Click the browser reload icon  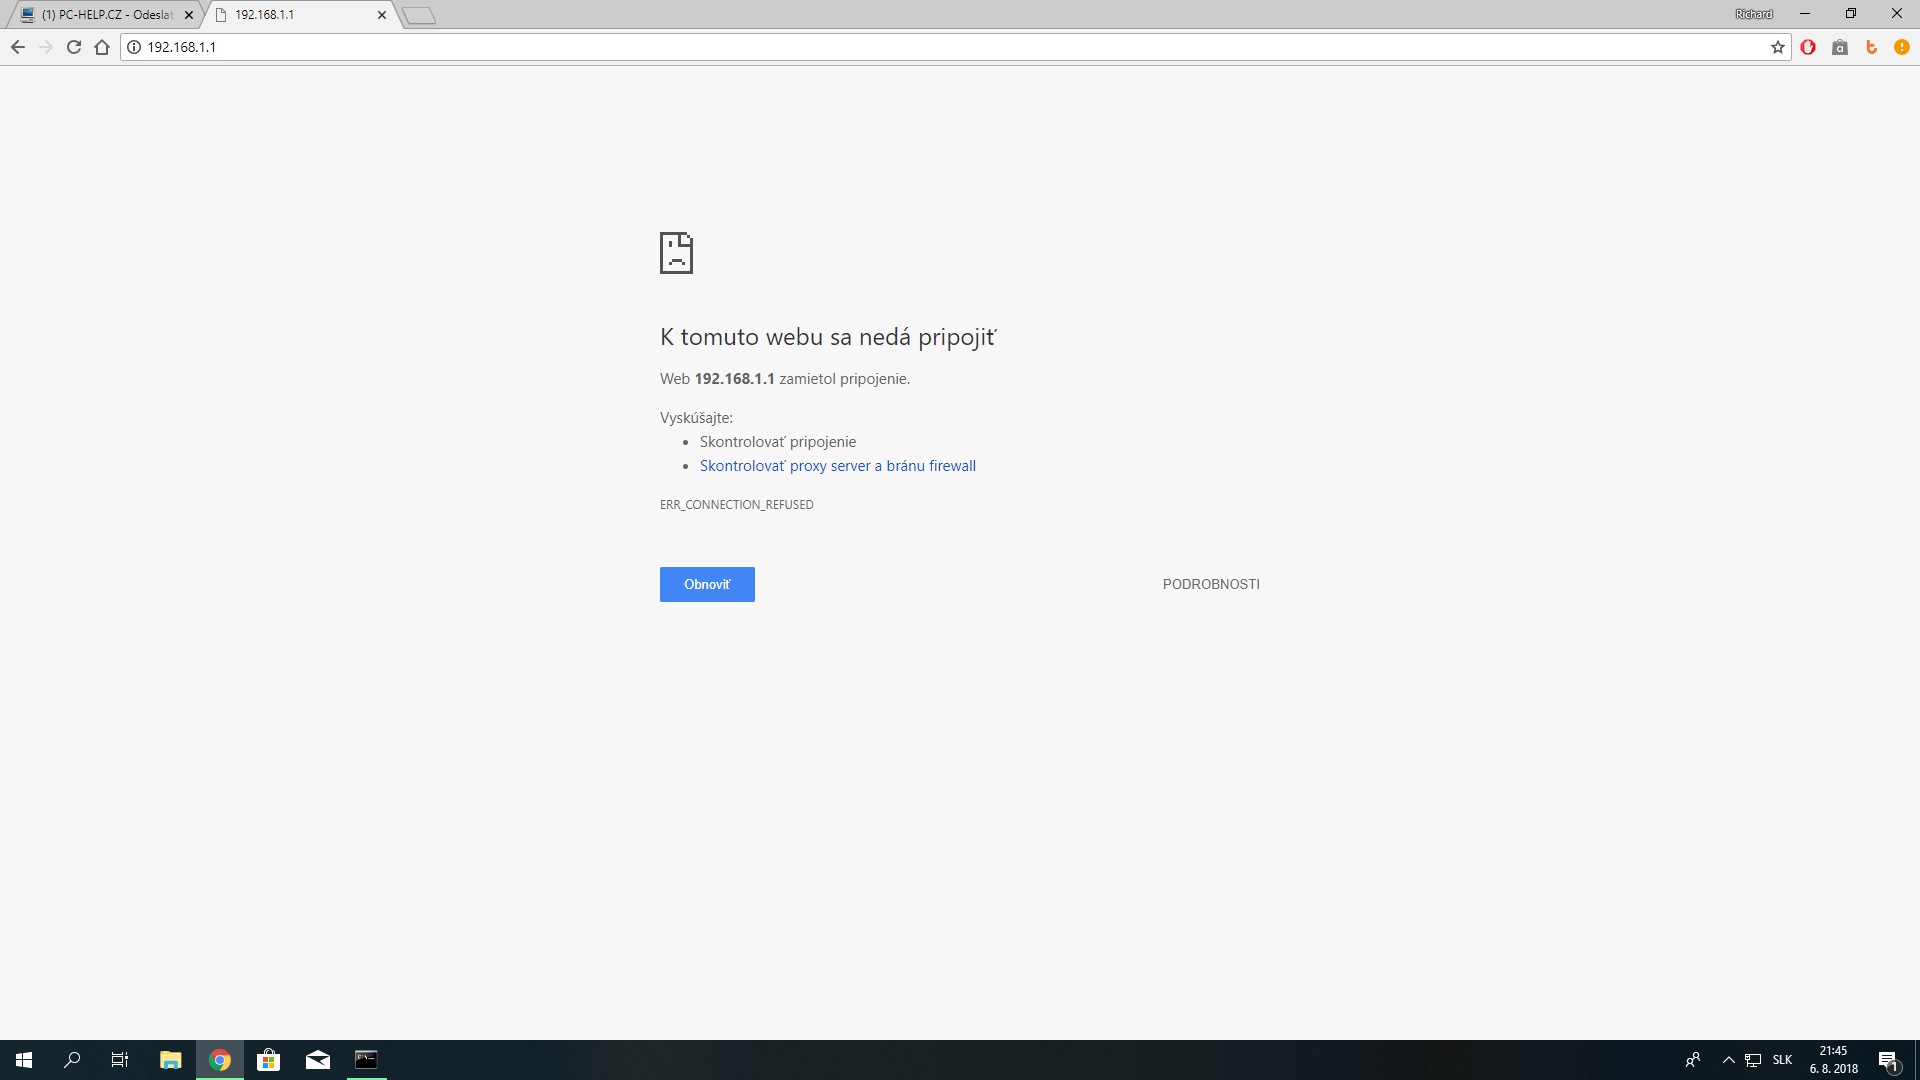point(74,47)
